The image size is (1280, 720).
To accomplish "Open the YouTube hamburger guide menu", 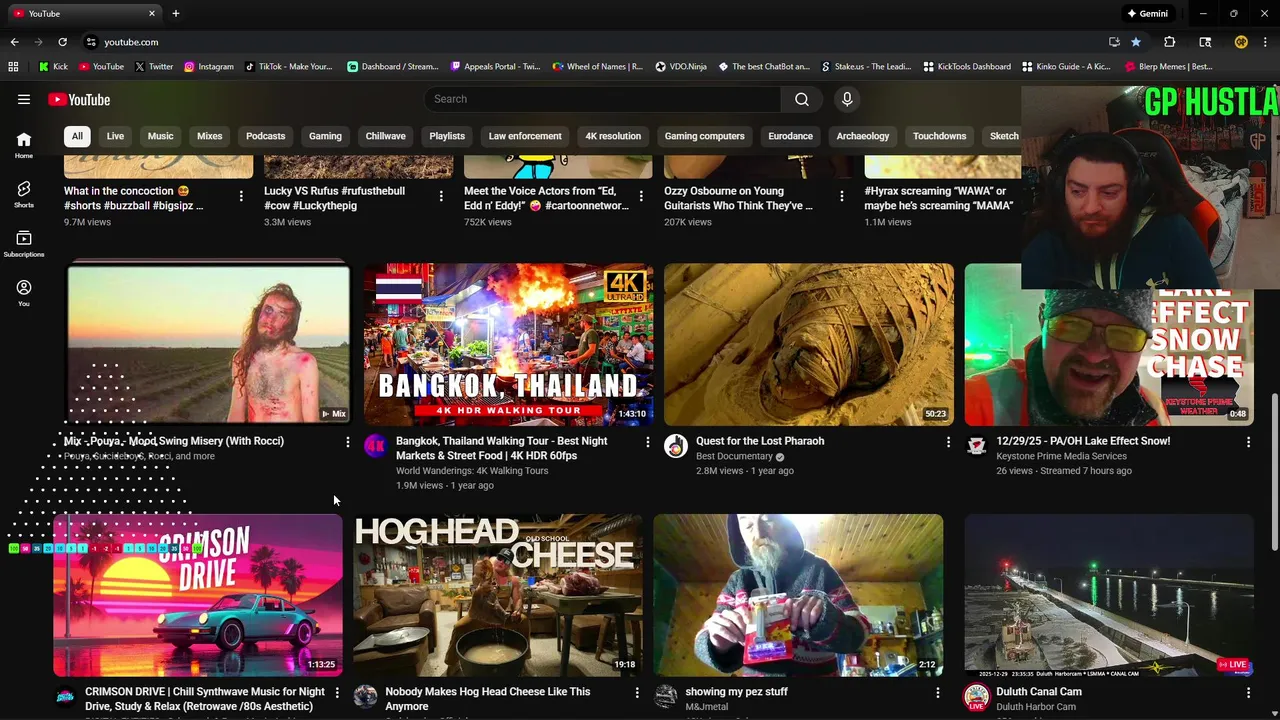I will point(24,99).
